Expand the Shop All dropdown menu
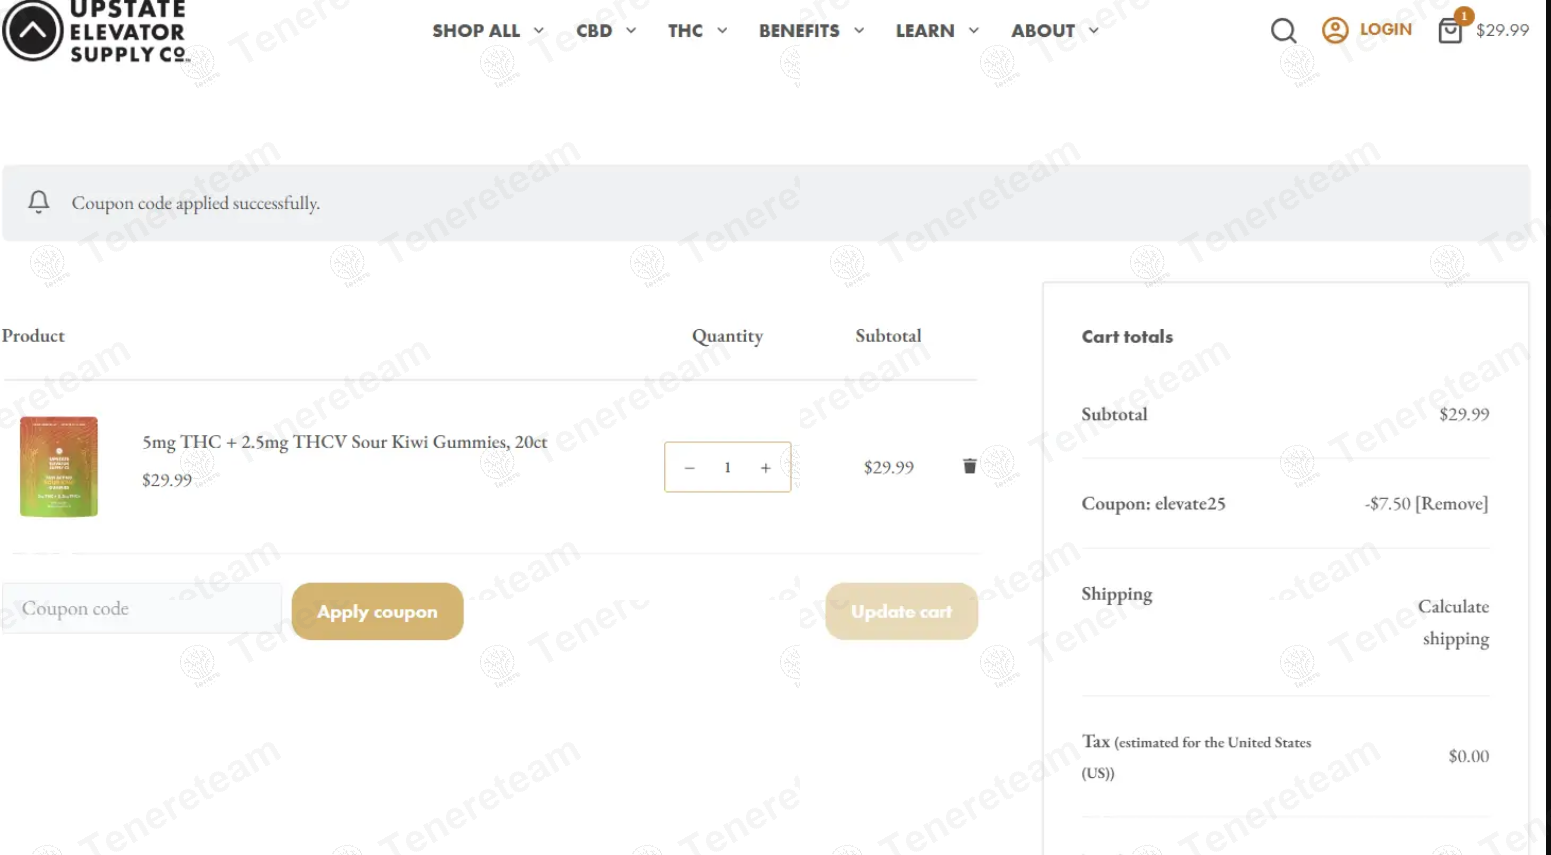Image resolution: width=1551 pixels, height=855 pixels. (487, 31)
